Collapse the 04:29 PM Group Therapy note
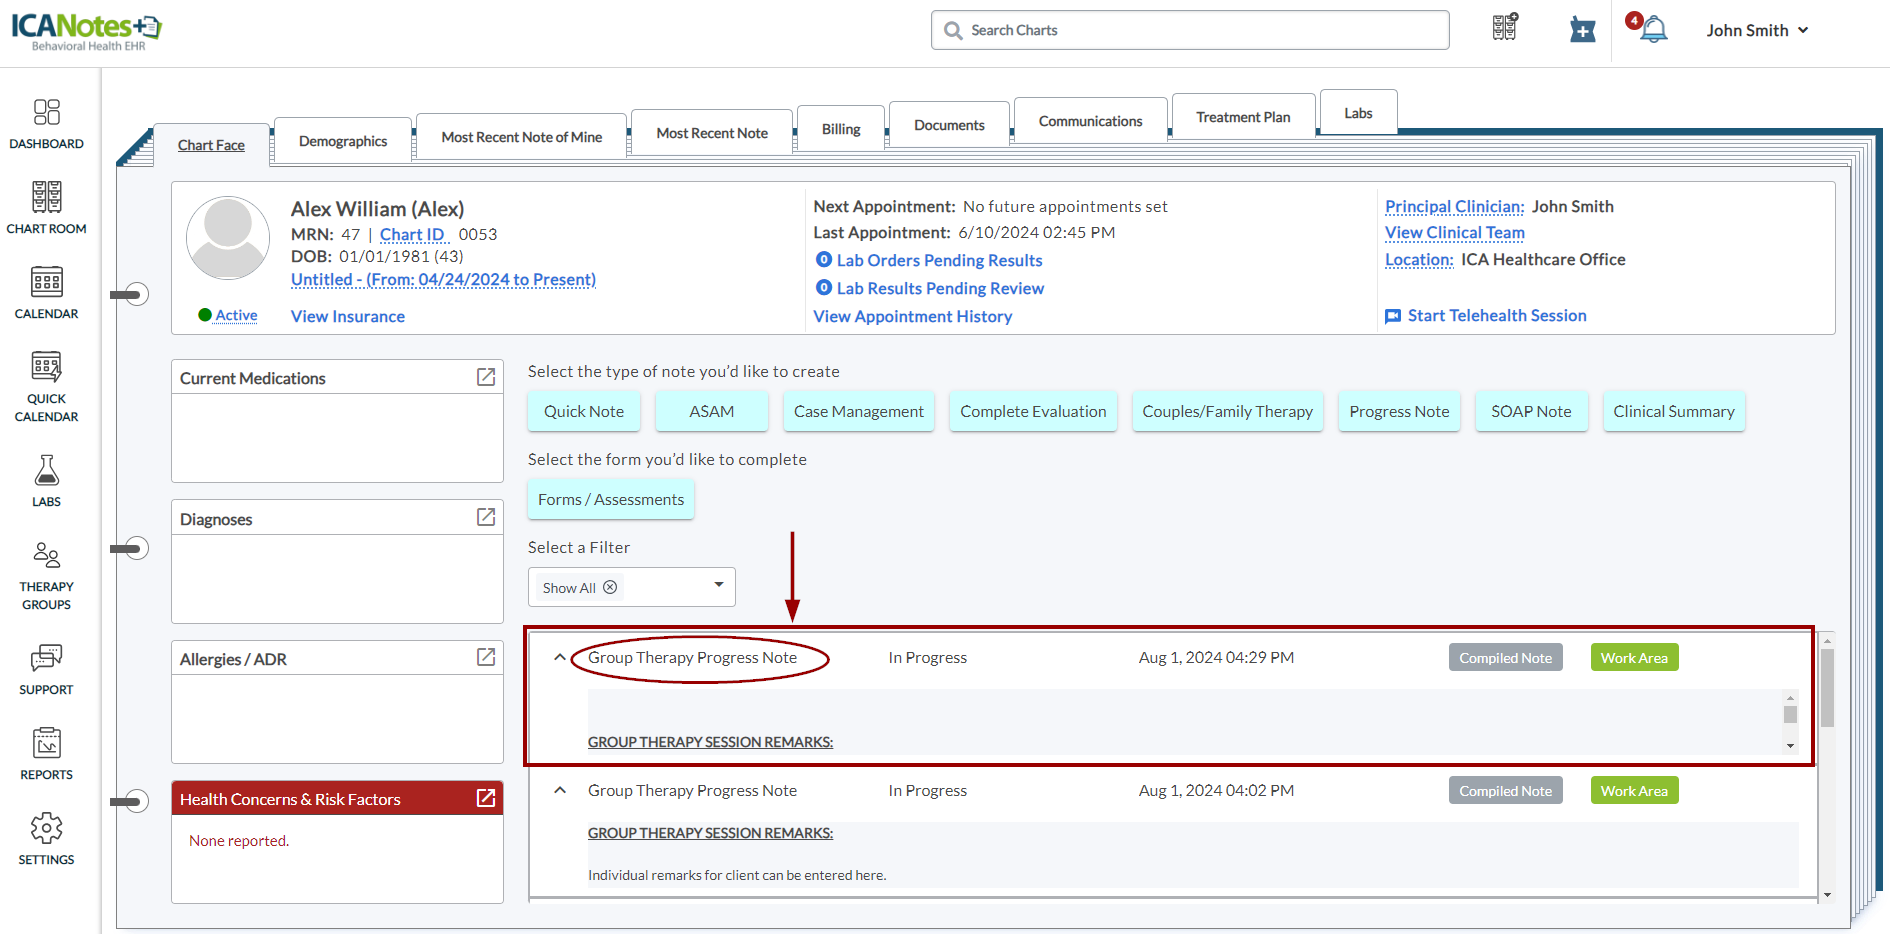The image size is (1890, 934). point(560,658)
